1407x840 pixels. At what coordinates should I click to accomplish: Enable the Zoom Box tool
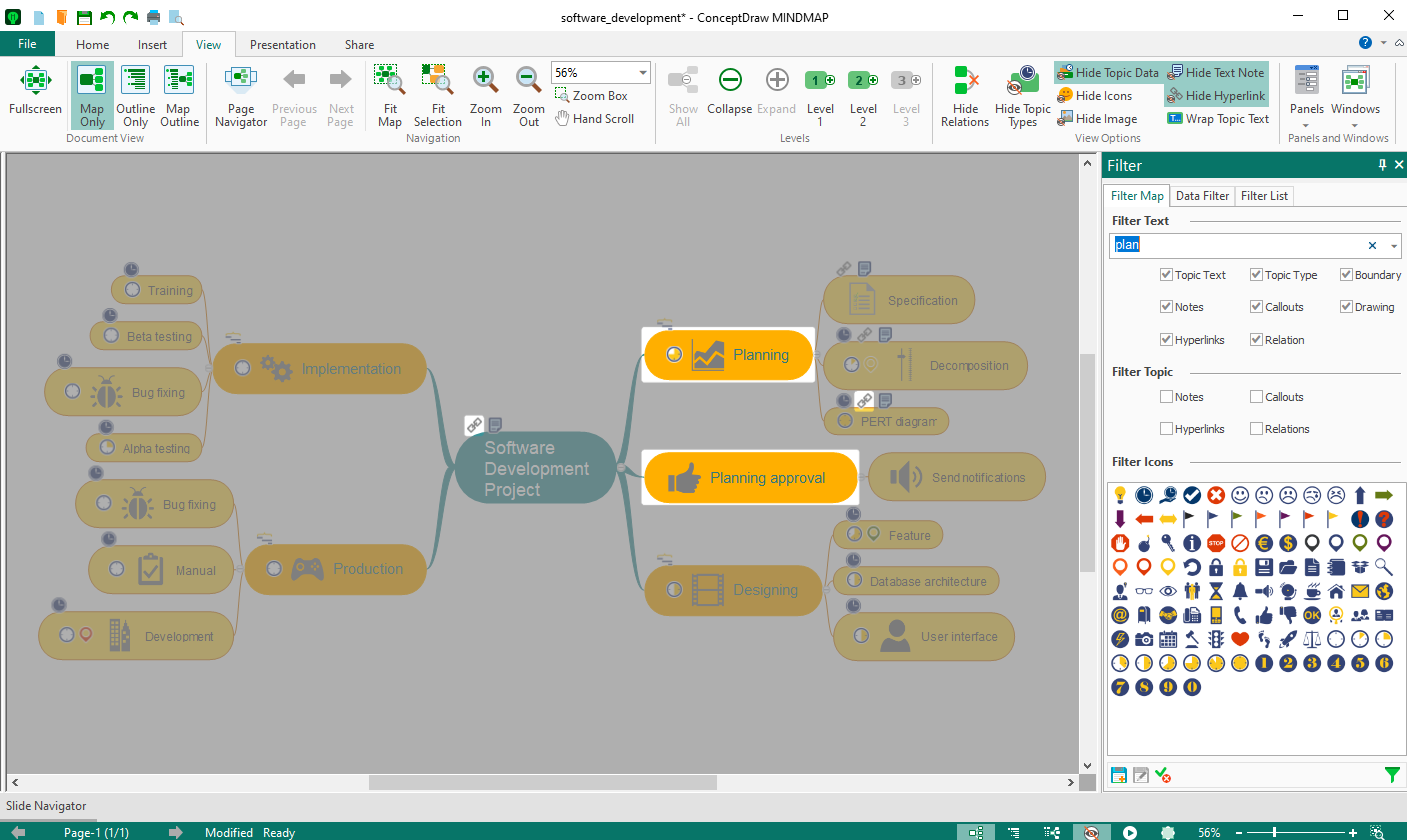click(591, 96)
